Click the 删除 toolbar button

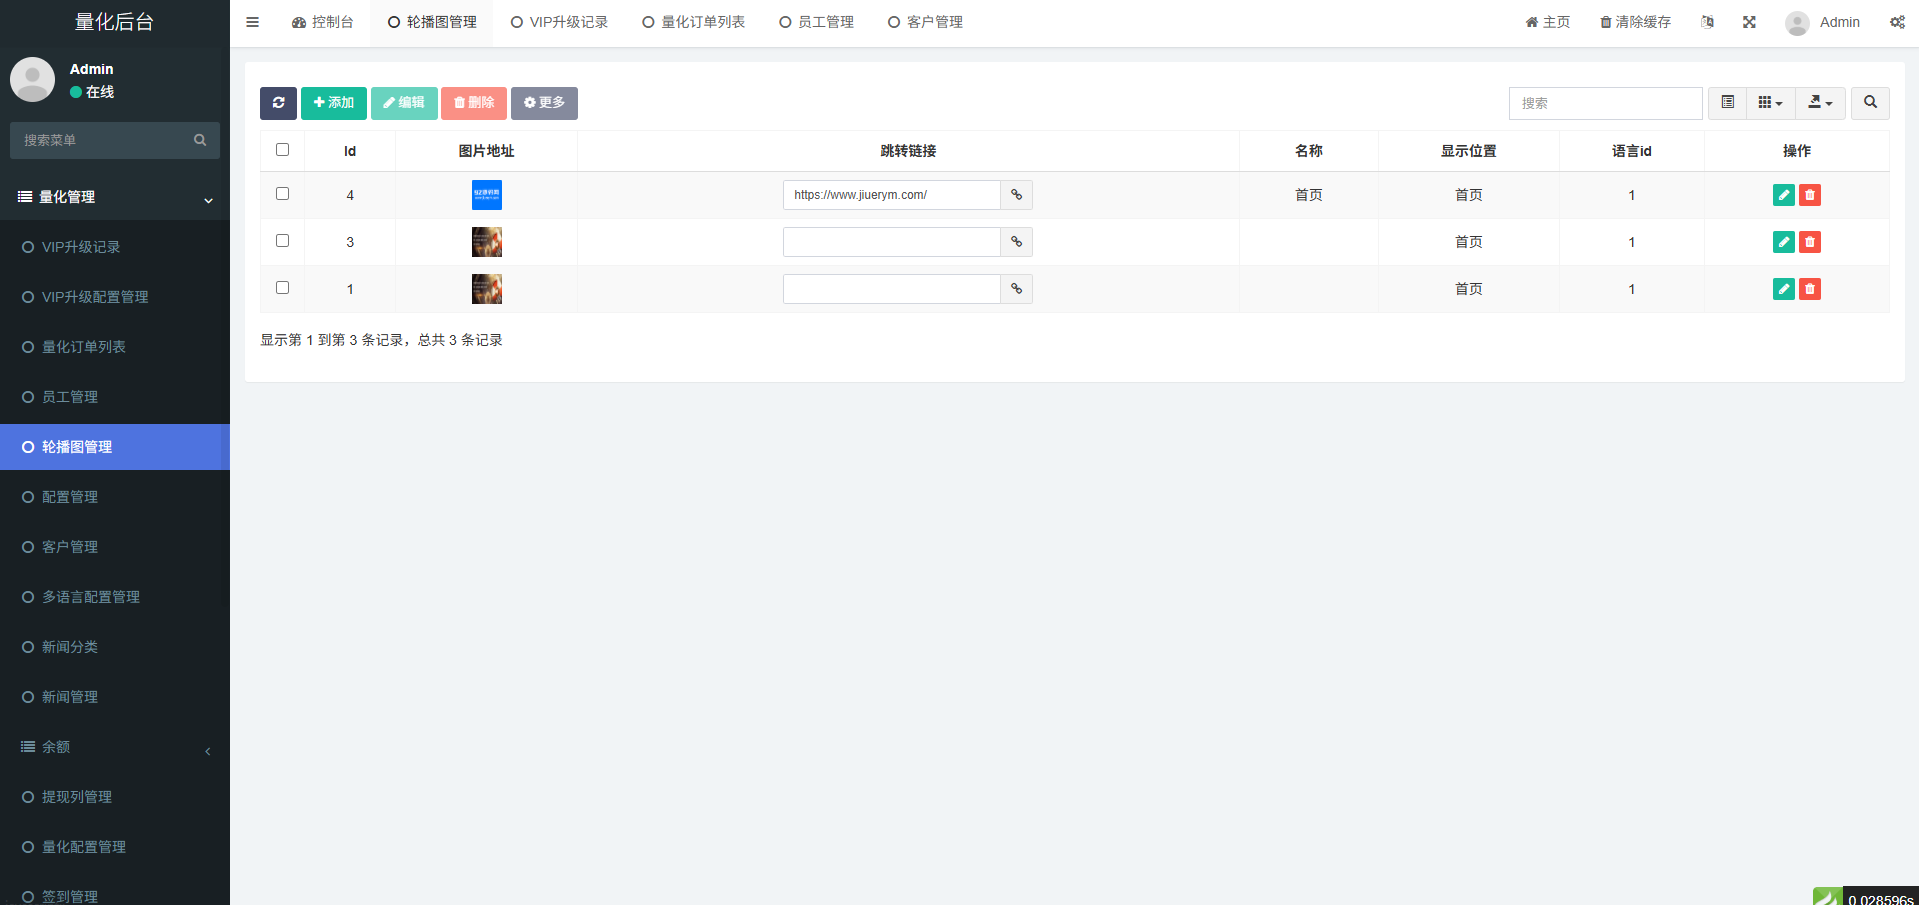point(474,103)
